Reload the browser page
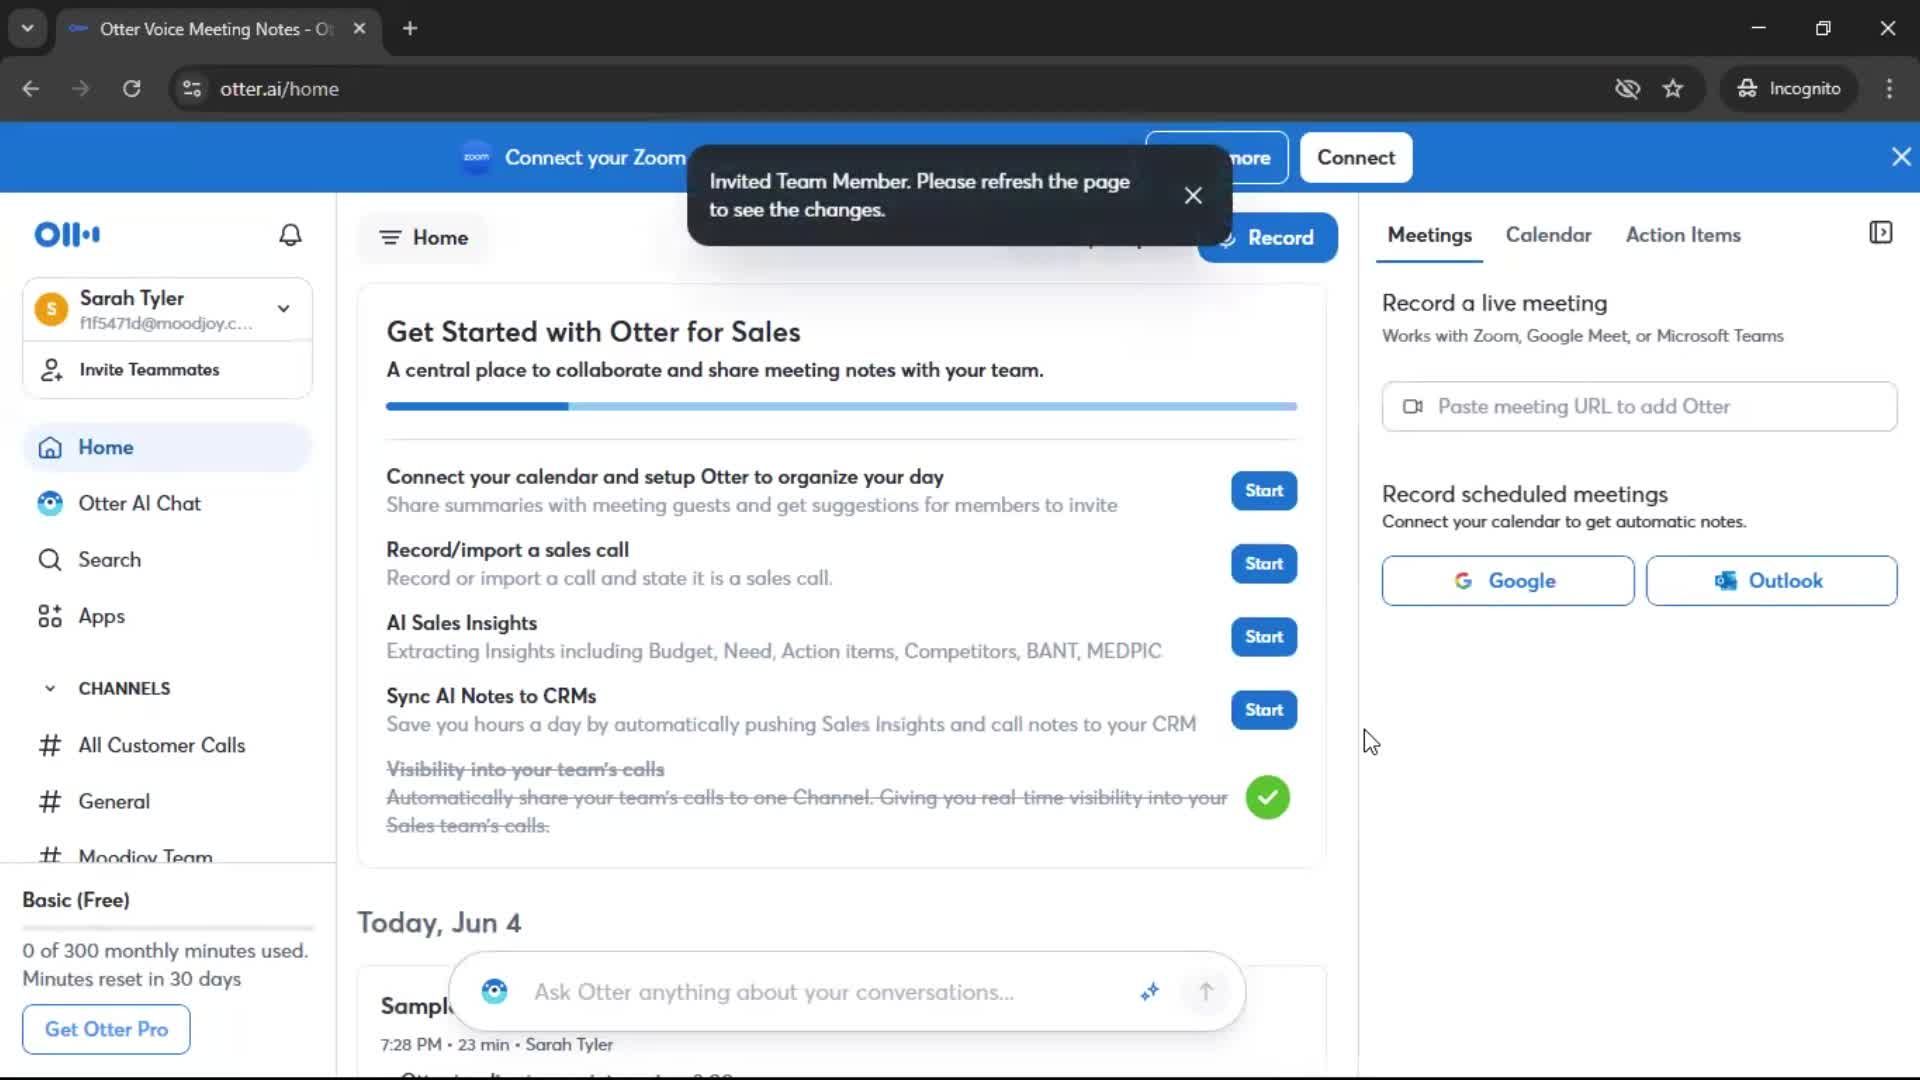Screen dimensions: 1920x1080 tap(132, 89)
